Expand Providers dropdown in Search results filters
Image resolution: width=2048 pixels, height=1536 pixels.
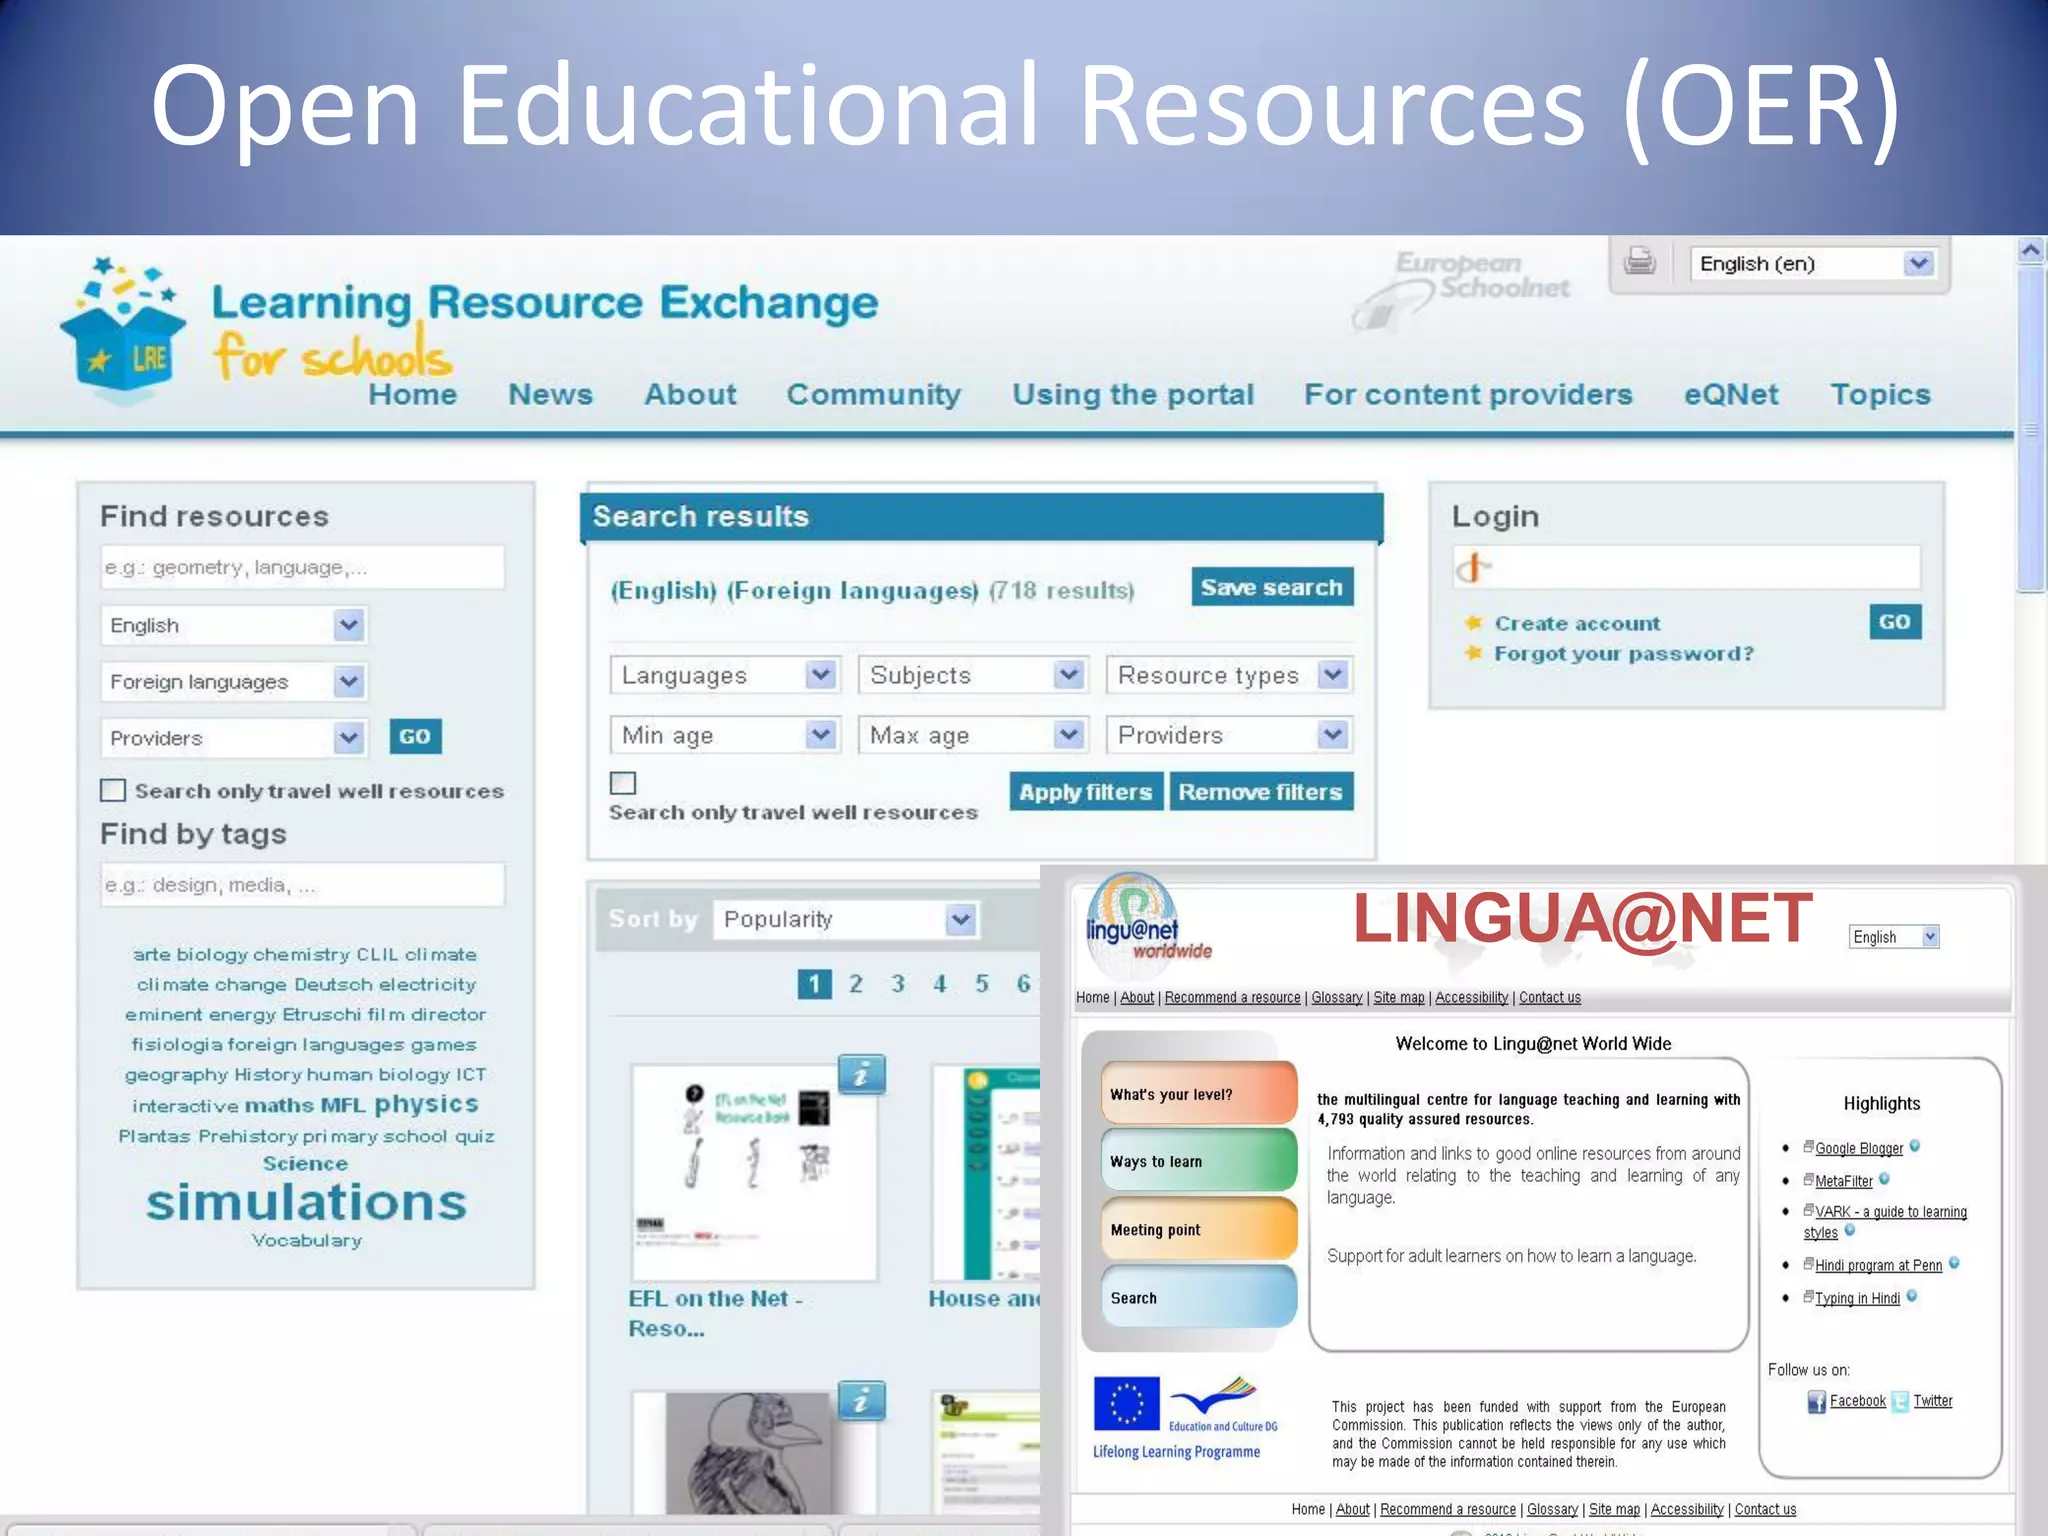tap(1229, 735)
